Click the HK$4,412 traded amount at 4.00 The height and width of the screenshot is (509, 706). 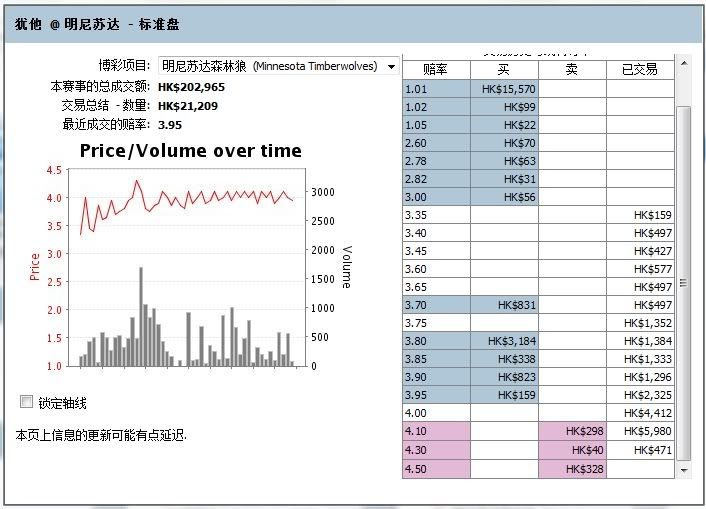[640, 413]
